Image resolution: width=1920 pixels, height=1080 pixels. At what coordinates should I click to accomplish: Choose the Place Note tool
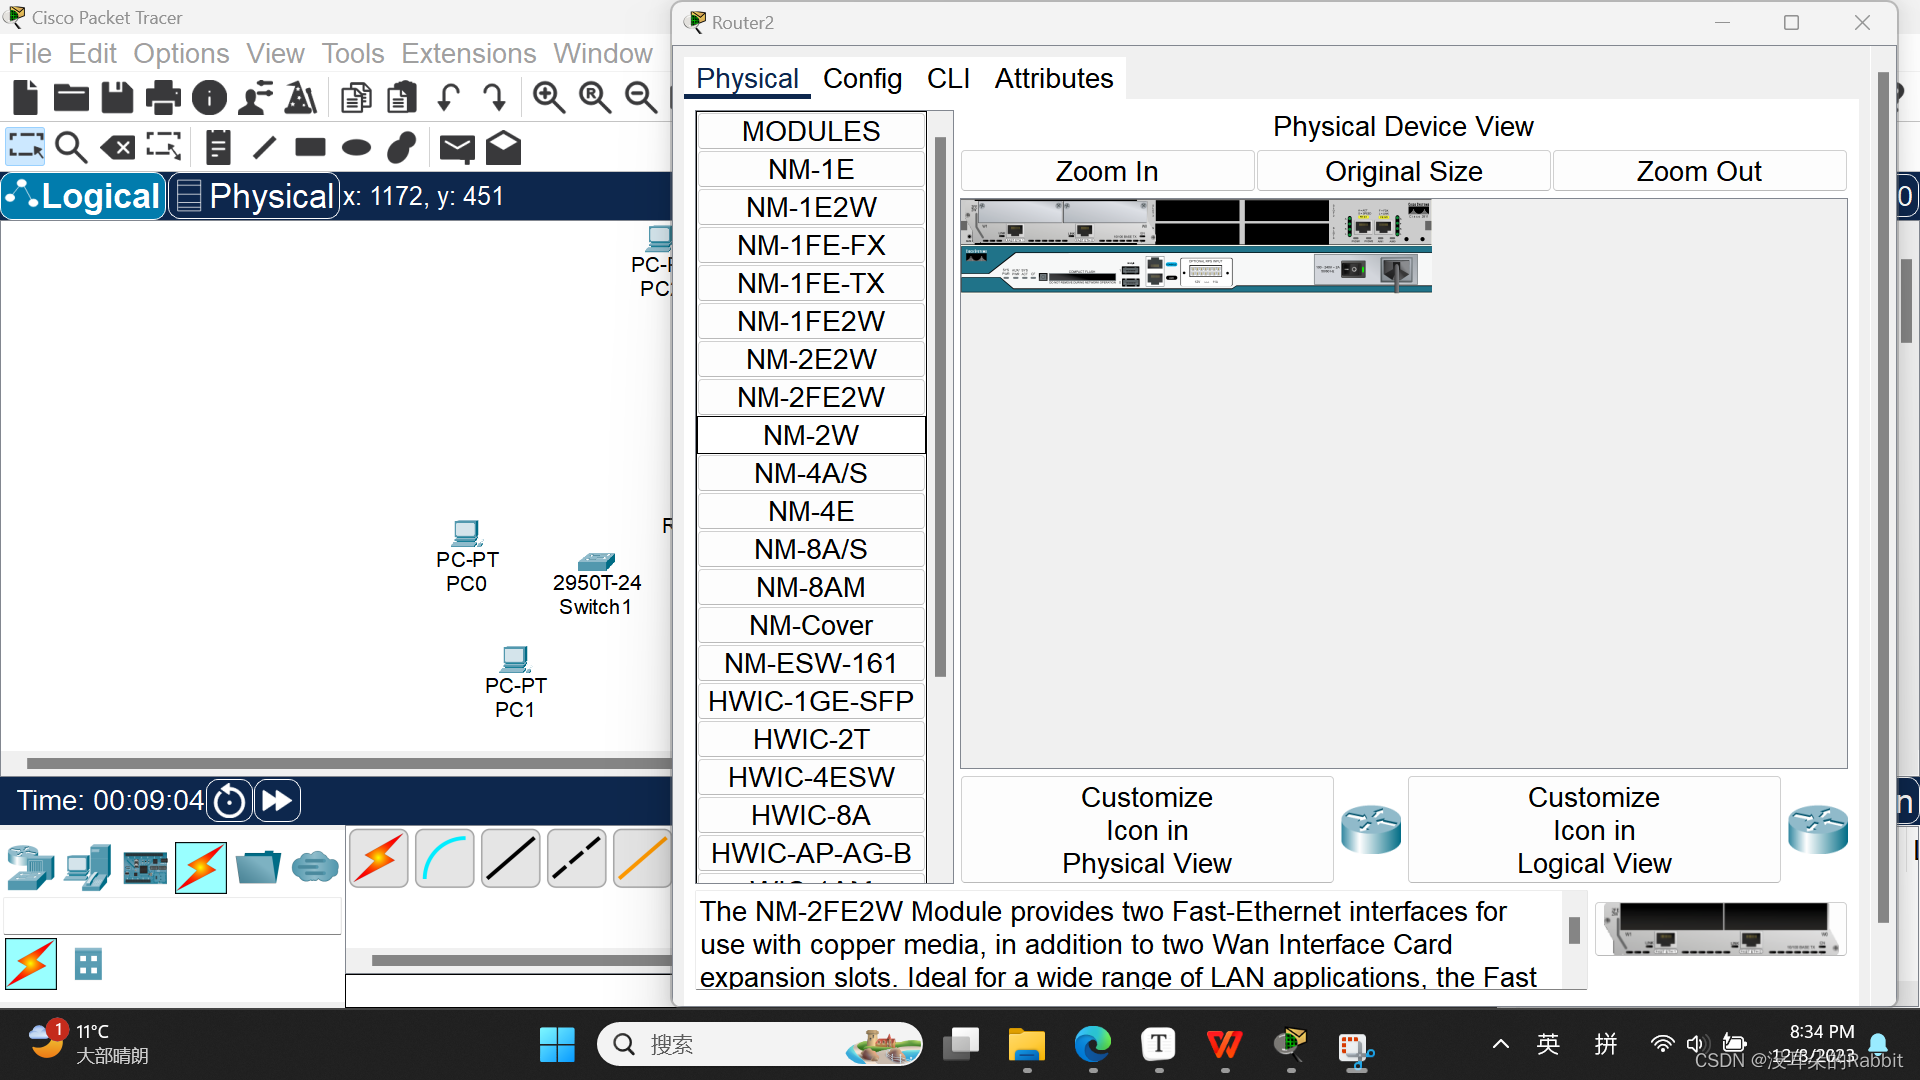pos(218,147)
